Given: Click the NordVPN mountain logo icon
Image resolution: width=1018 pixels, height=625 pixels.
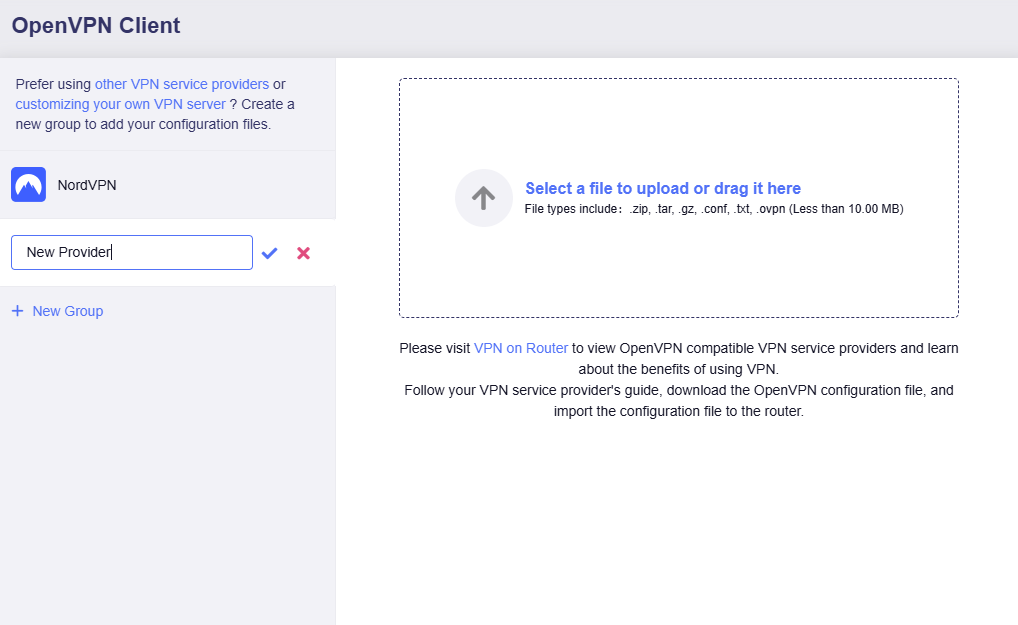Looking at the screenshot, I should point(28,185).
